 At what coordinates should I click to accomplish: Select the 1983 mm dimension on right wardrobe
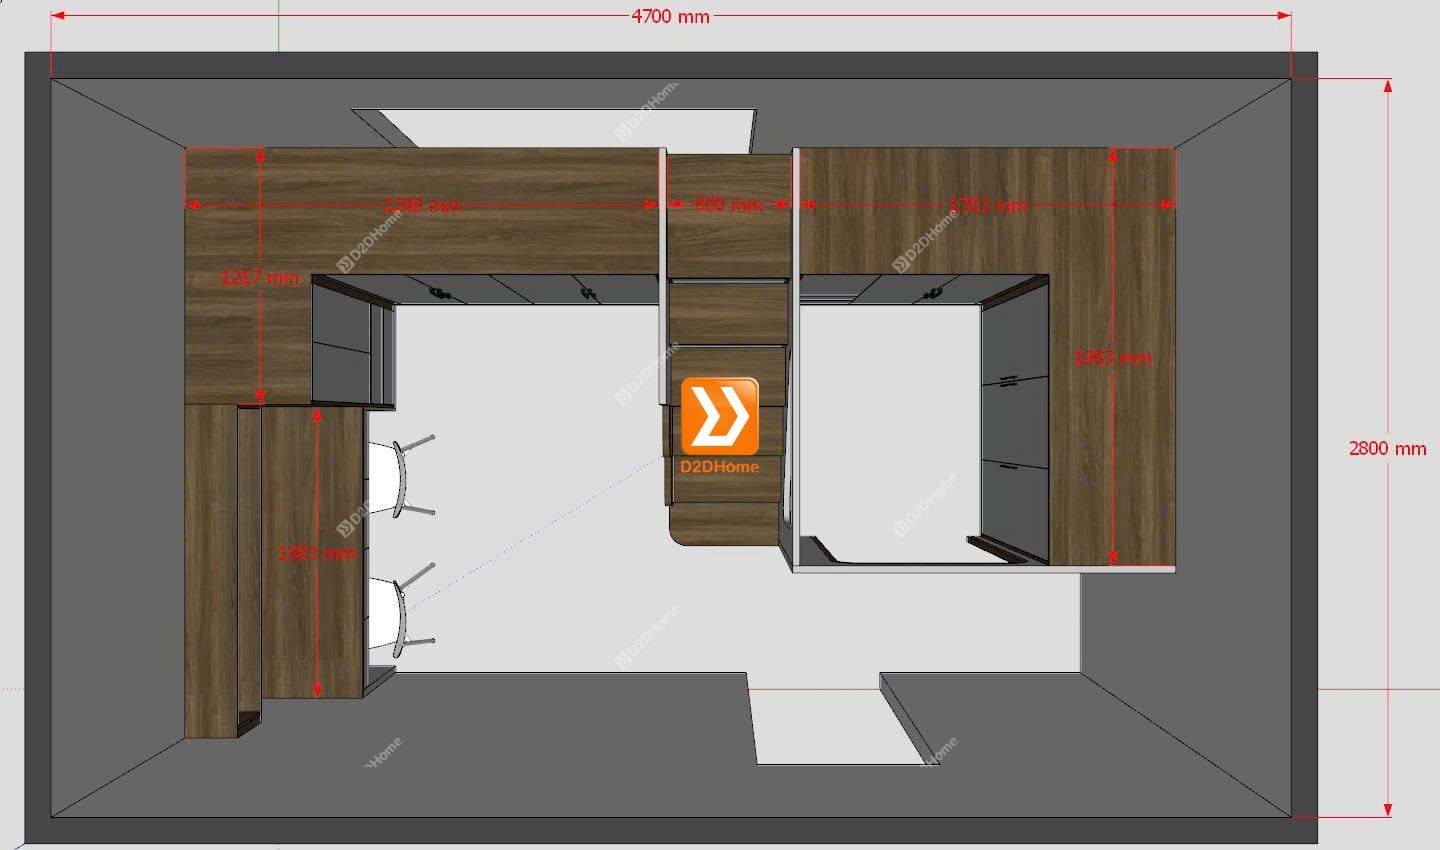(x=1112, y=357)
